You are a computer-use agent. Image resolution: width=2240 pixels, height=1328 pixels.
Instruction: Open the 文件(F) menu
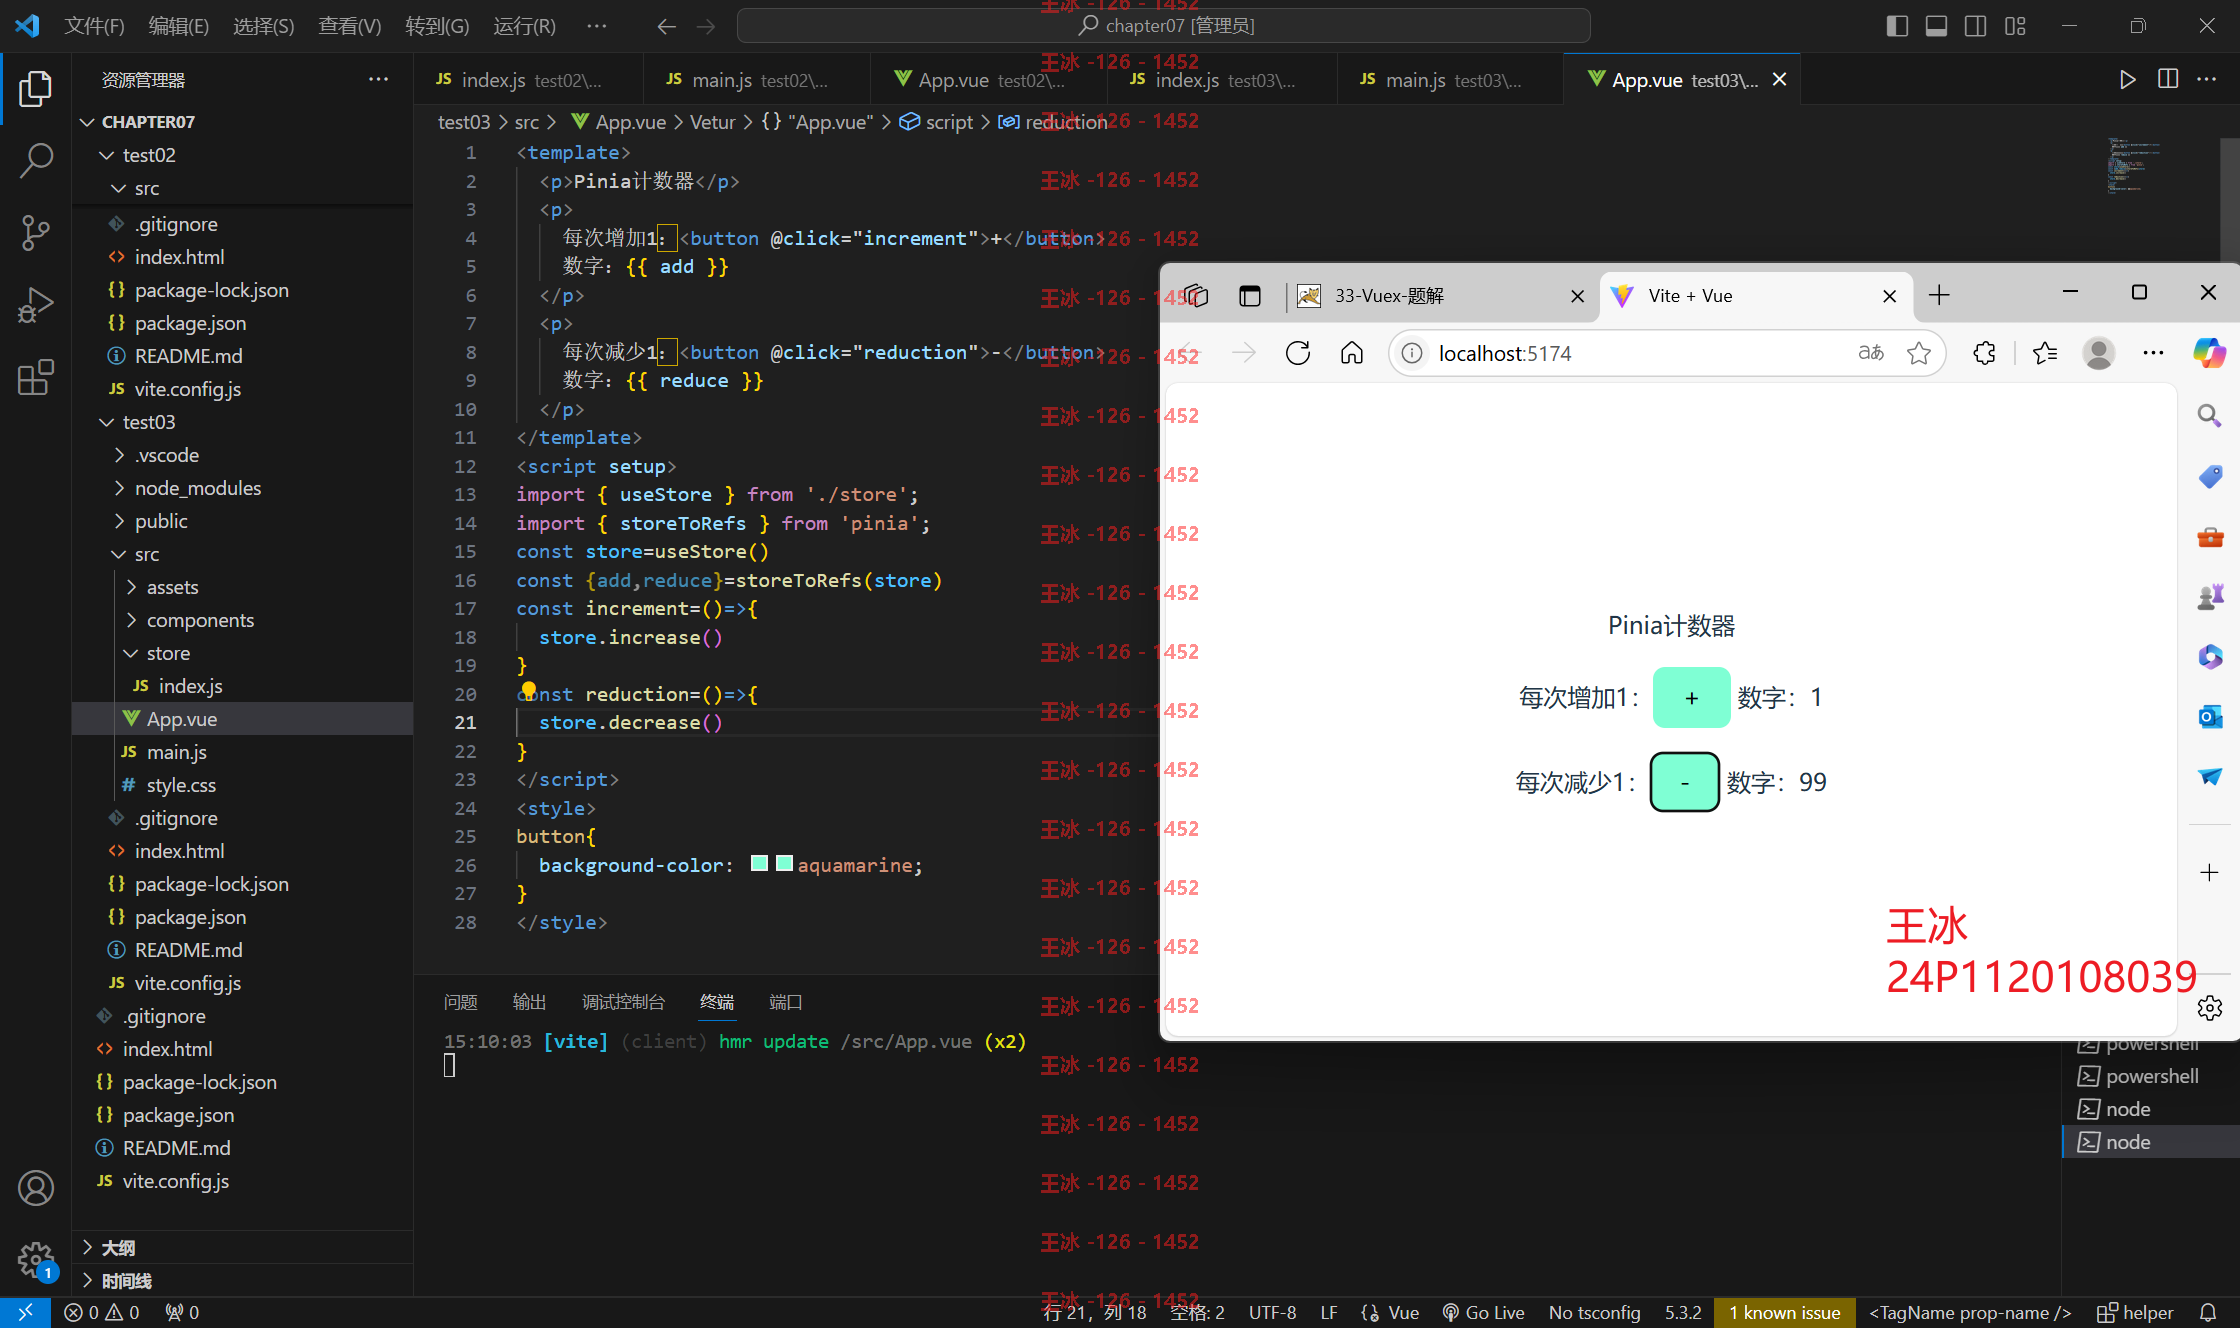pyautogui.click(x=94, y=26)
